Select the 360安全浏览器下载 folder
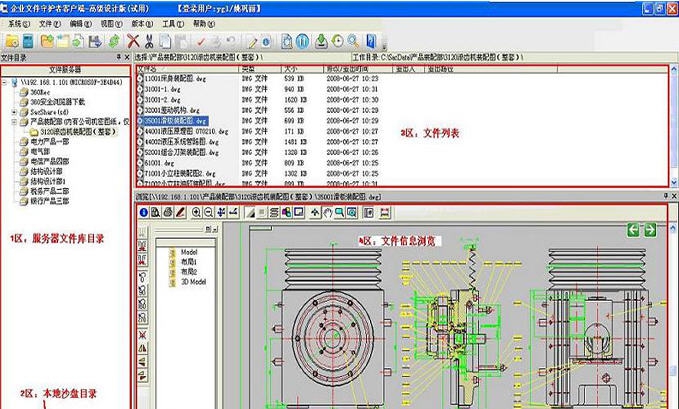Image resolution: width=679 pixels, height=409 pixels. [58, 102]
